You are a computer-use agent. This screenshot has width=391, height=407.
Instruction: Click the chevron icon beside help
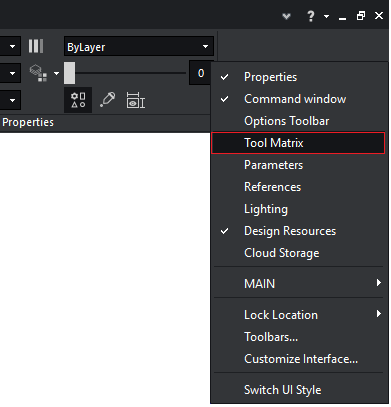point(286,16)
